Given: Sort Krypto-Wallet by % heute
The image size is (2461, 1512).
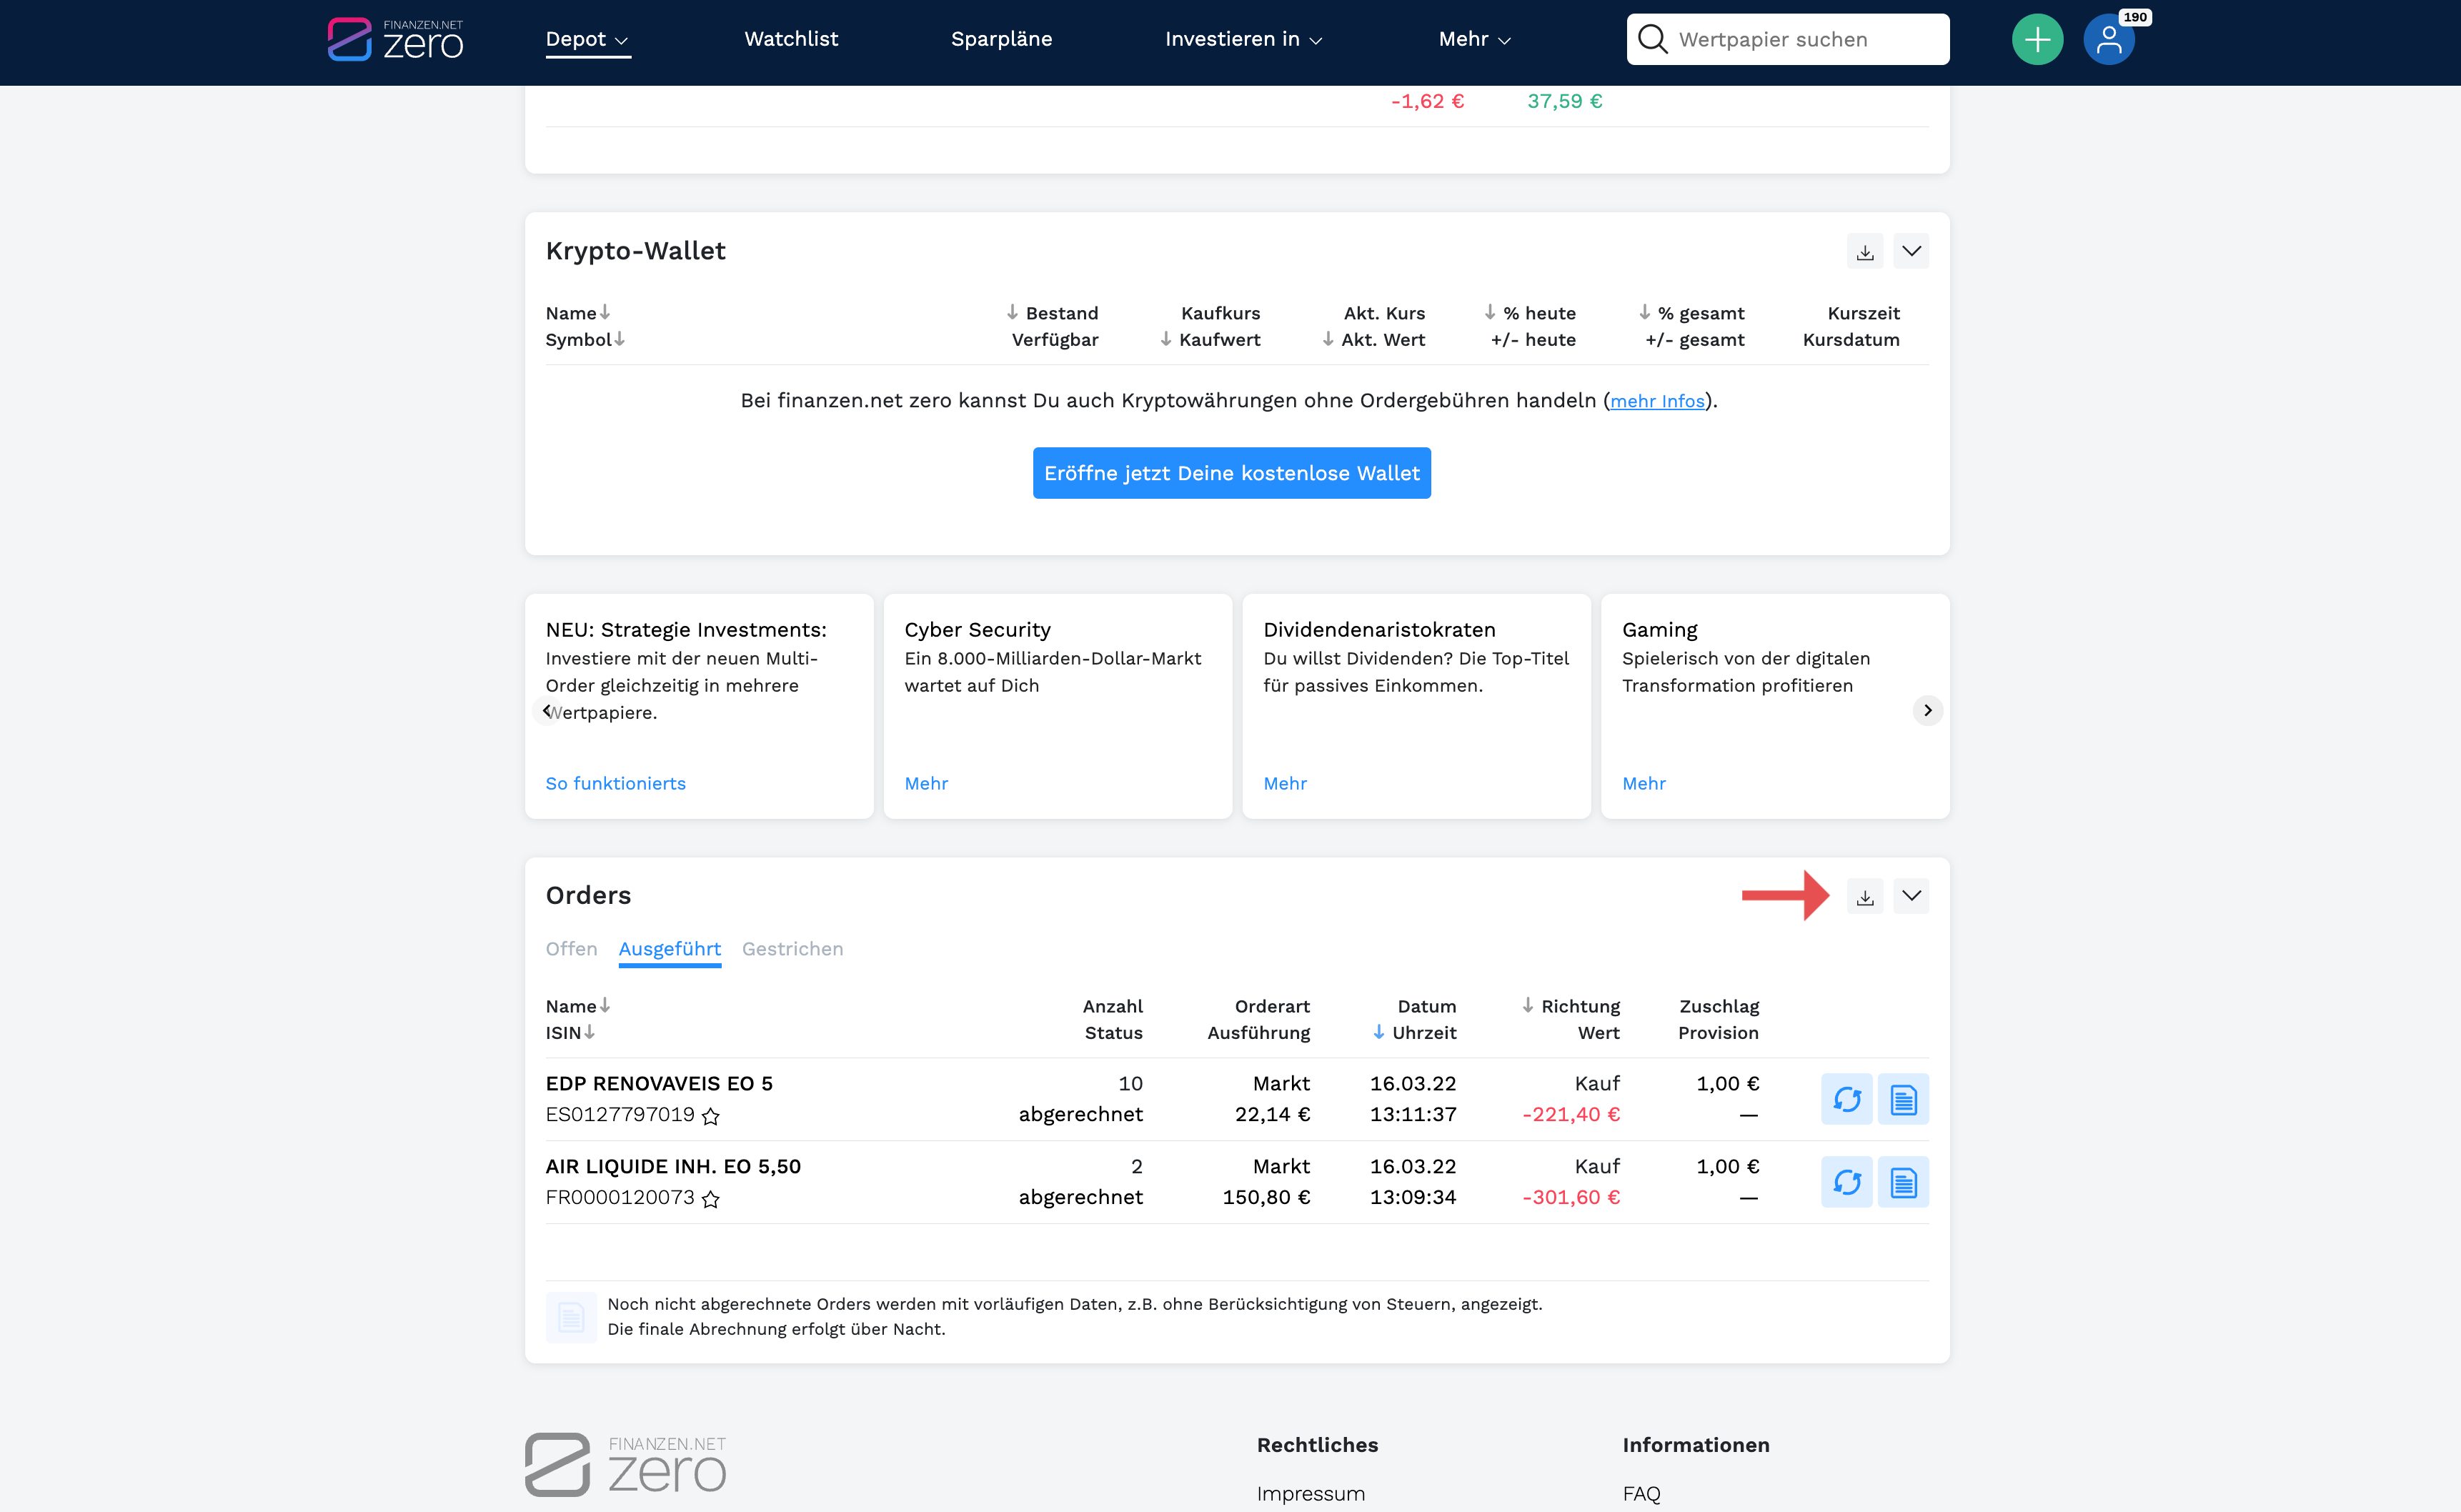Looking at the screenshot, I should (x=1529, y=313).
